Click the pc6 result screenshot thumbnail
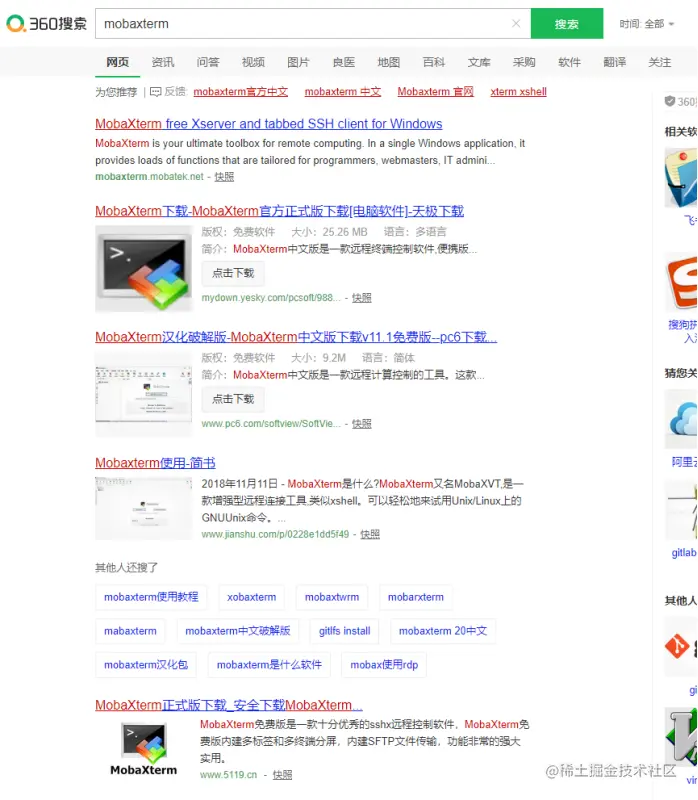The width and height of the screenshot is (698, 800). pyautogui.click(x=143, y=394)
